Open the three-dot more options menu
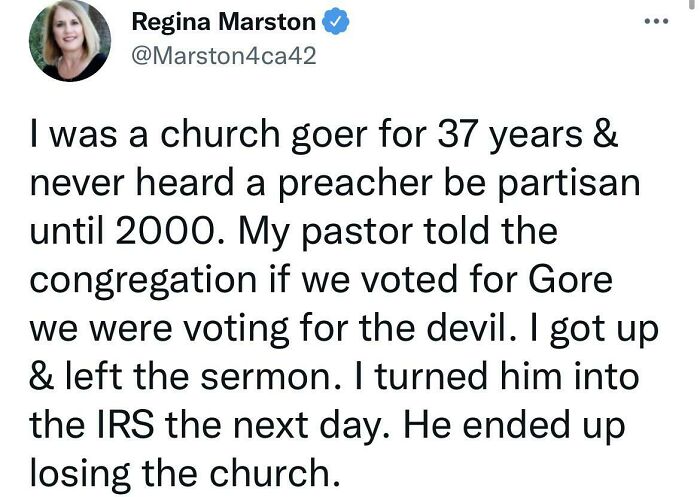Viewport: 700px width, 497px height. (655, 21)
